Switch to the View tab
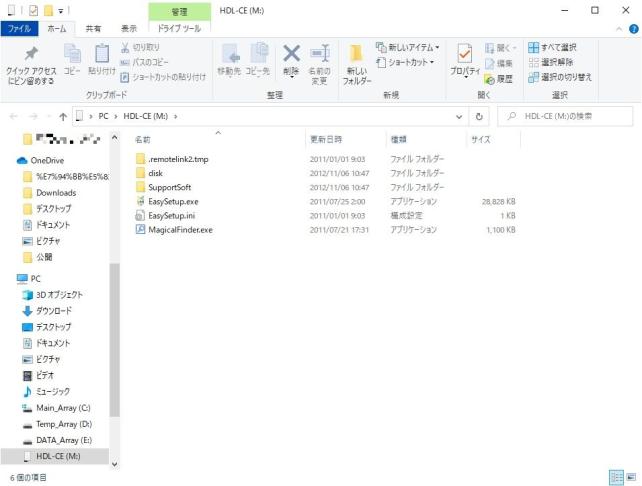 pos(129,29)
